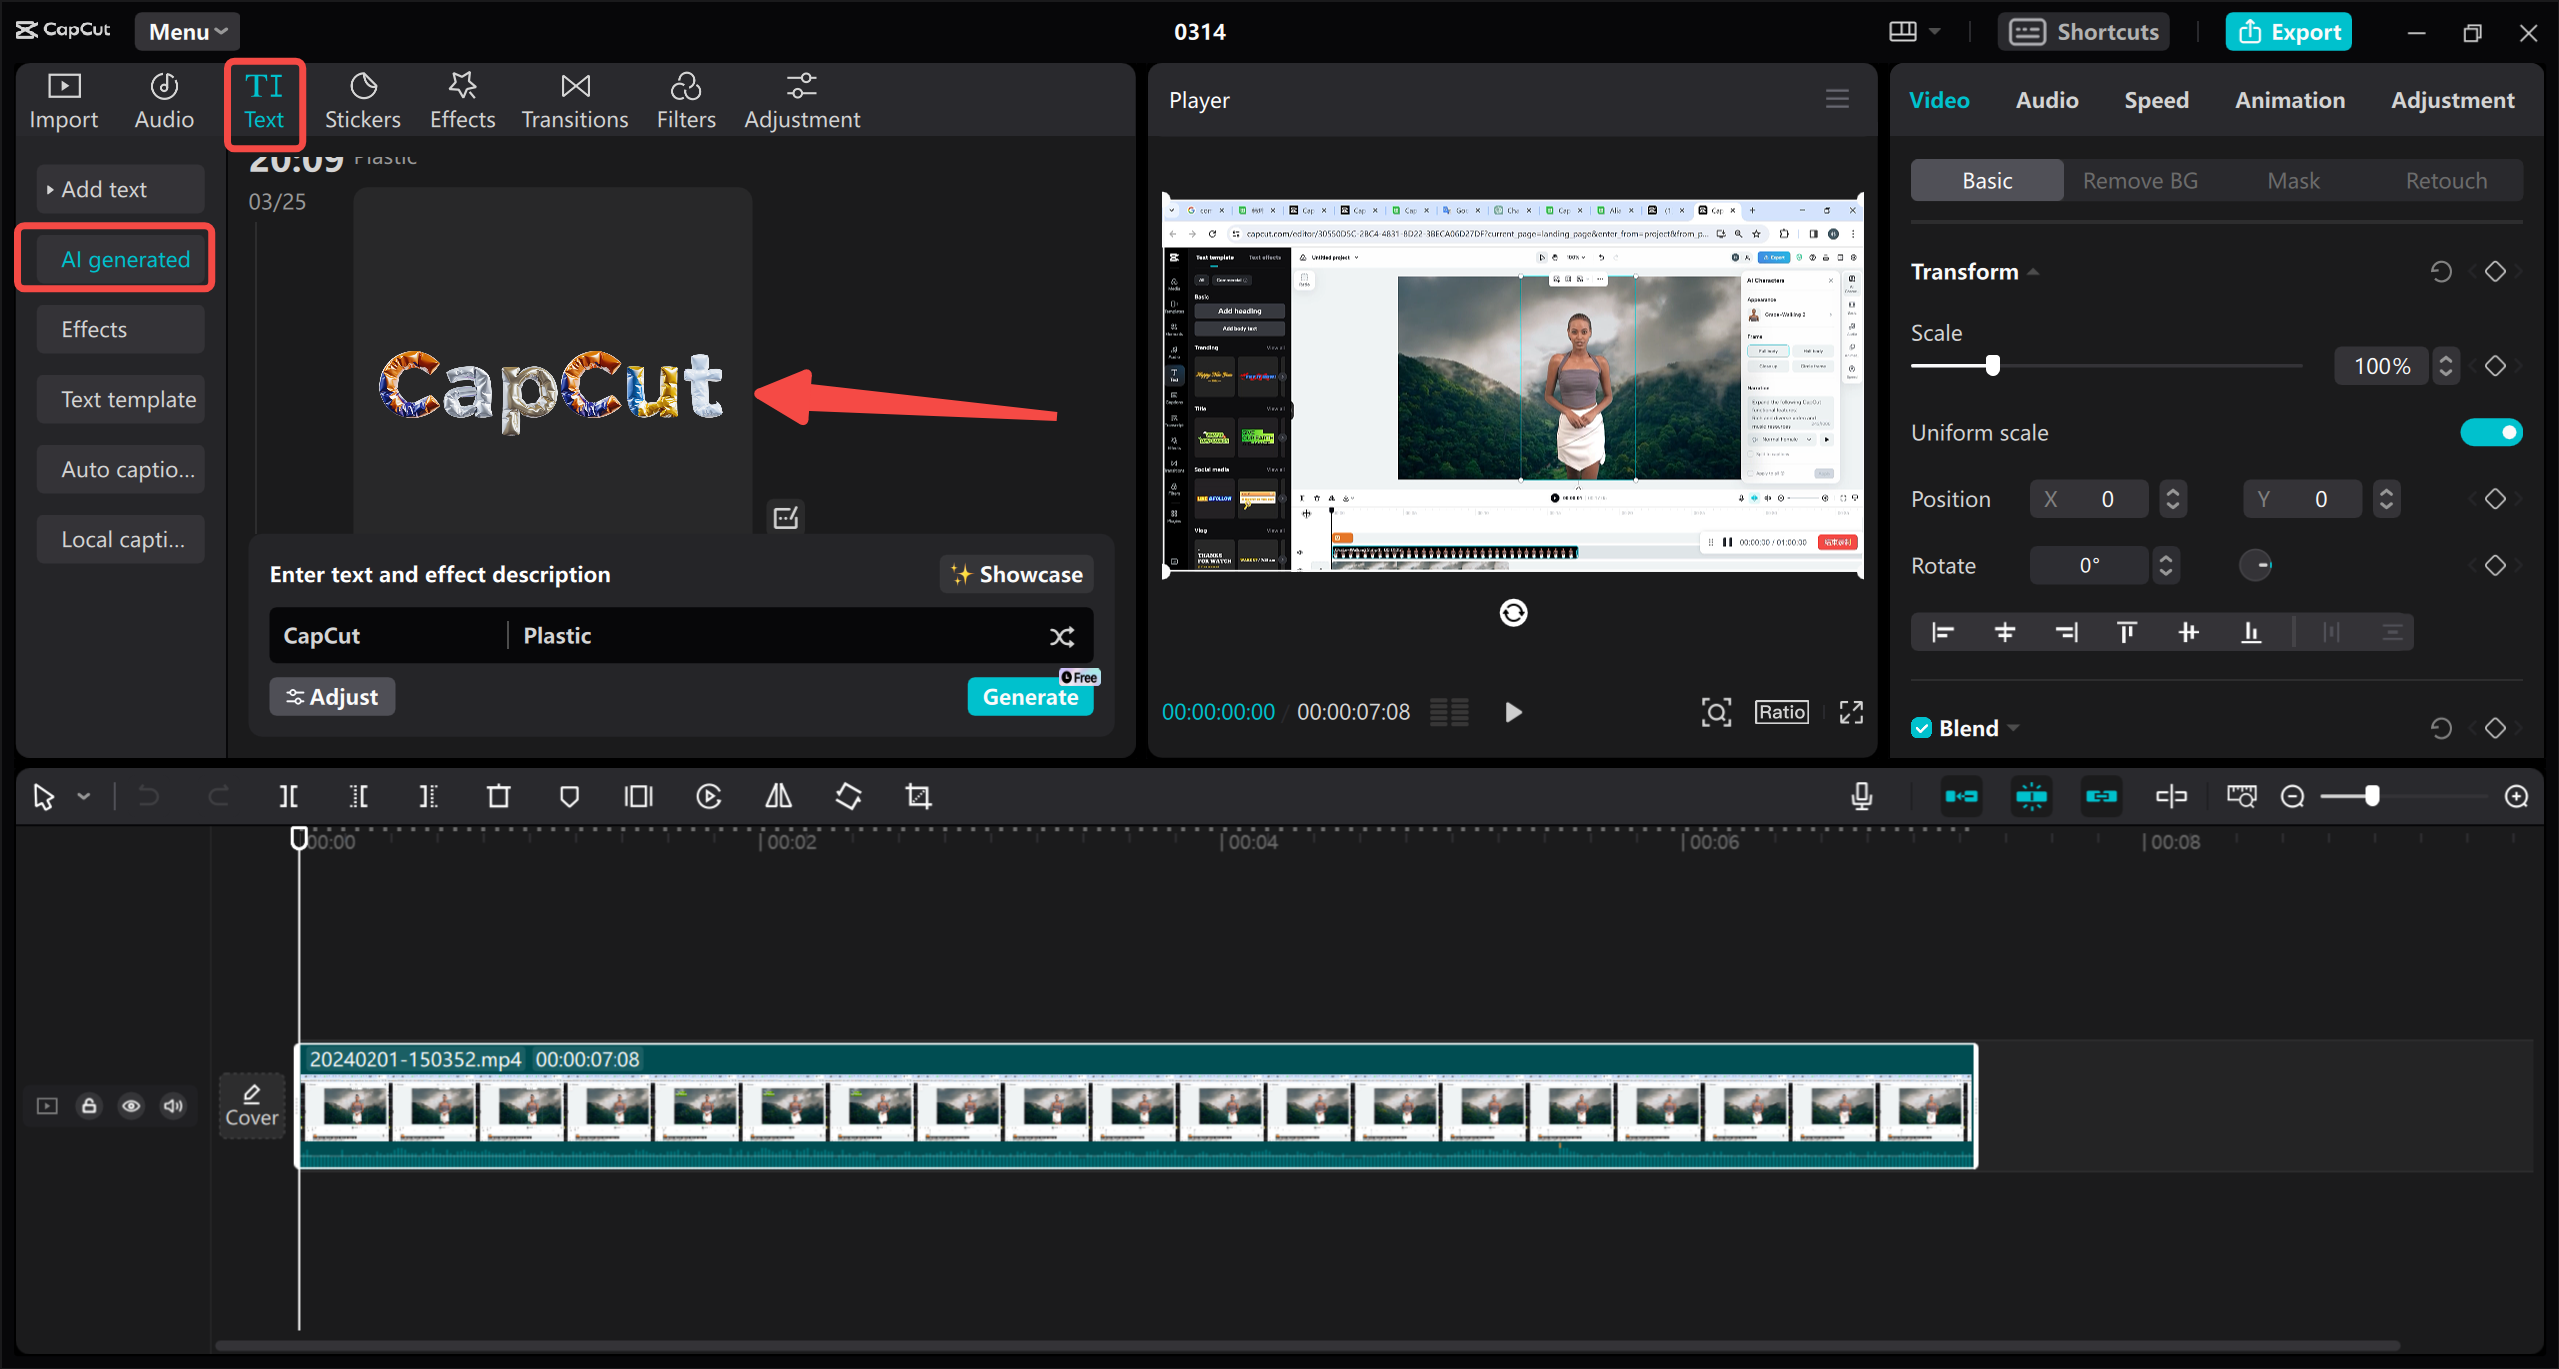2559x1369 pixels.
Task: Enable the Uniform scale toggle
Action: click(x=2490, y=432)
